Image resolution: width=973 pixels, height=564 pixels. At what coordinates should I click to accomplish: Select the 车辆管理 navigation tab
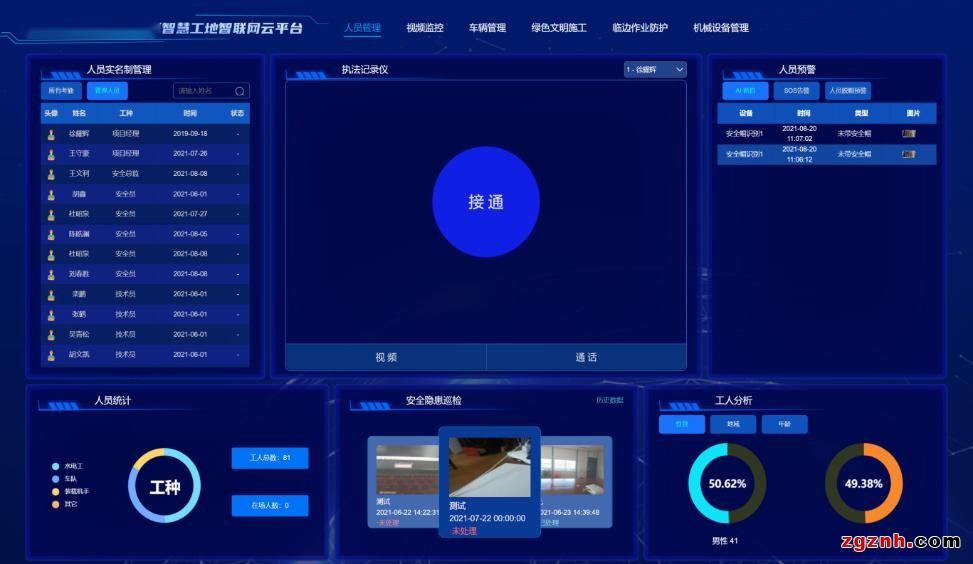click(x=487, y=28)
